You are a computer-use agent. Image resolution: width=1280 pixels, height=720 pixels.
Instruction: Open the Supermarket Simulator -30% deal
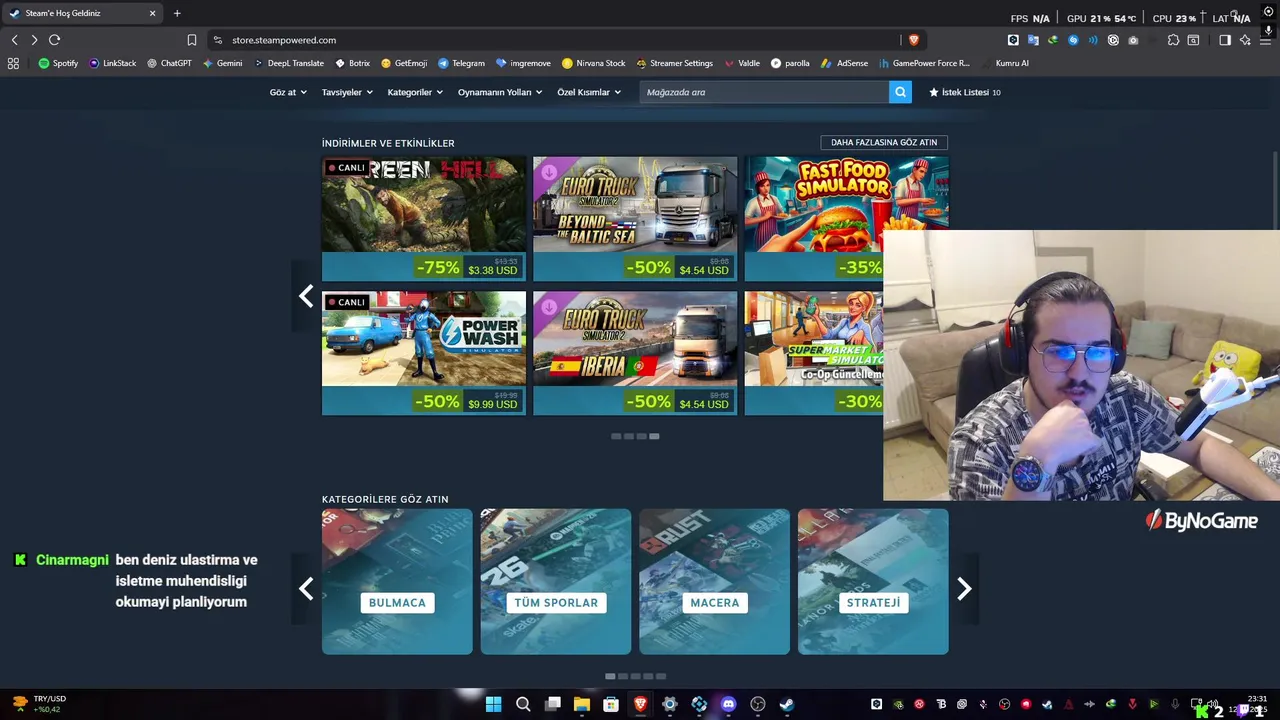pos(814,353)
